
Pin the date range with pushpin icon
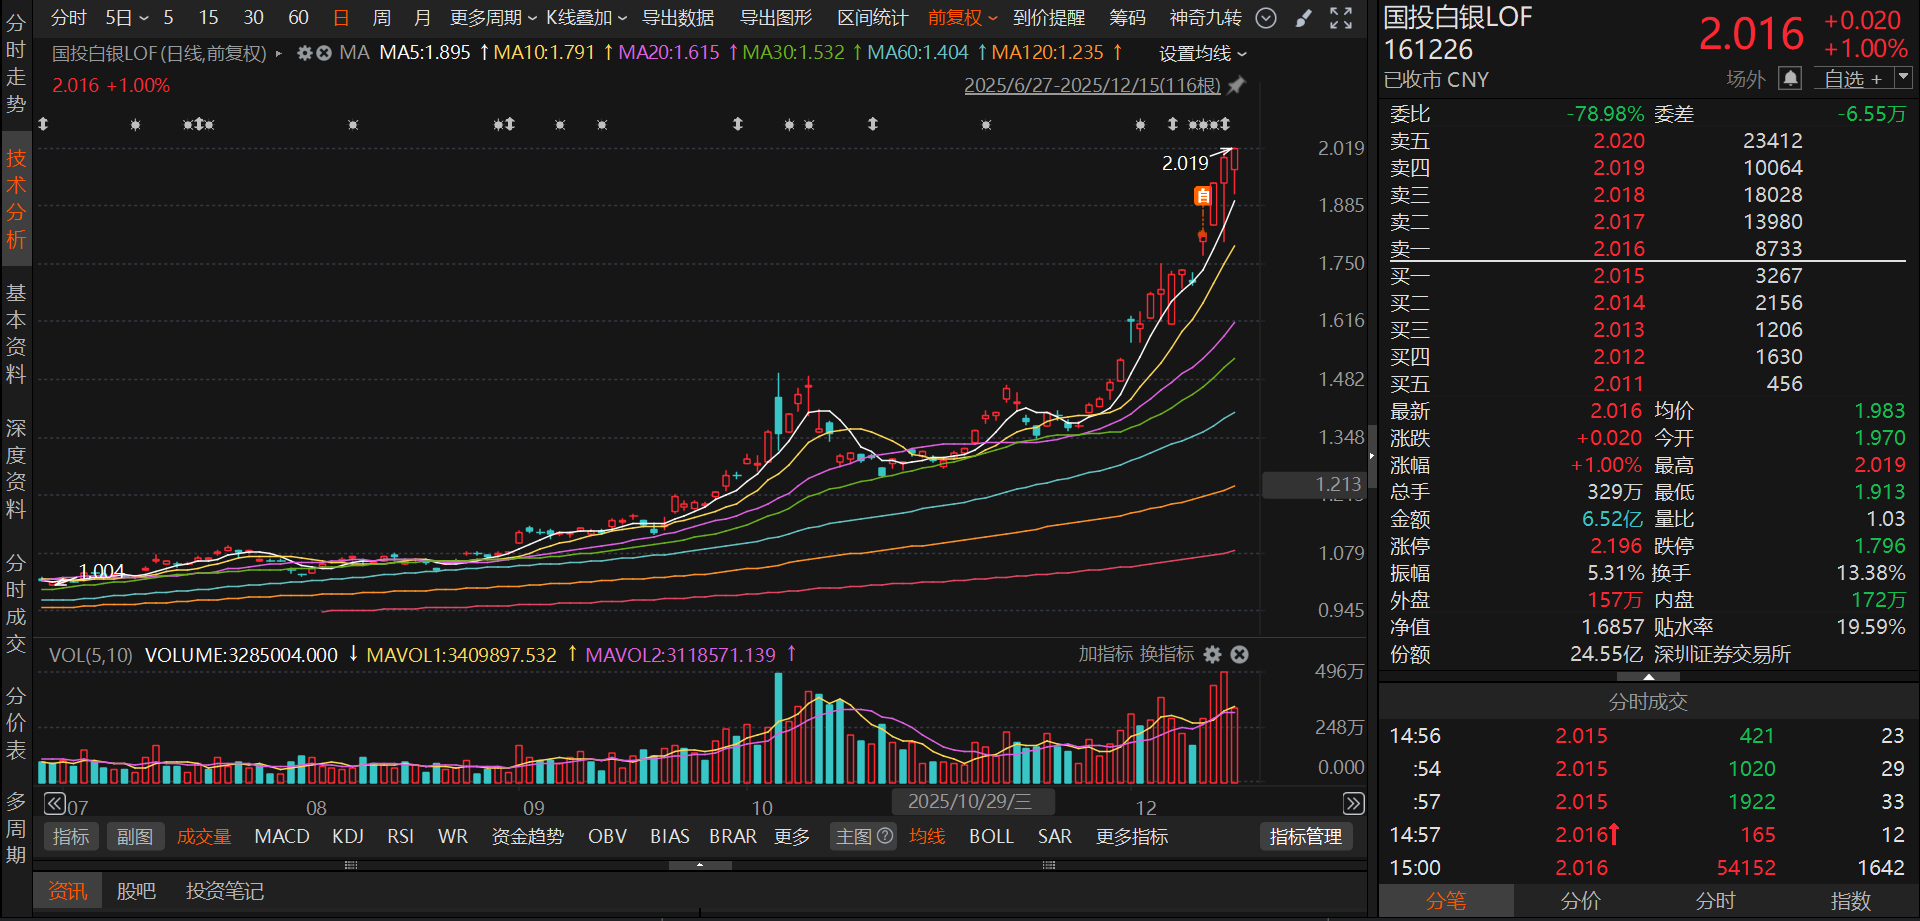pos(1237,86)
